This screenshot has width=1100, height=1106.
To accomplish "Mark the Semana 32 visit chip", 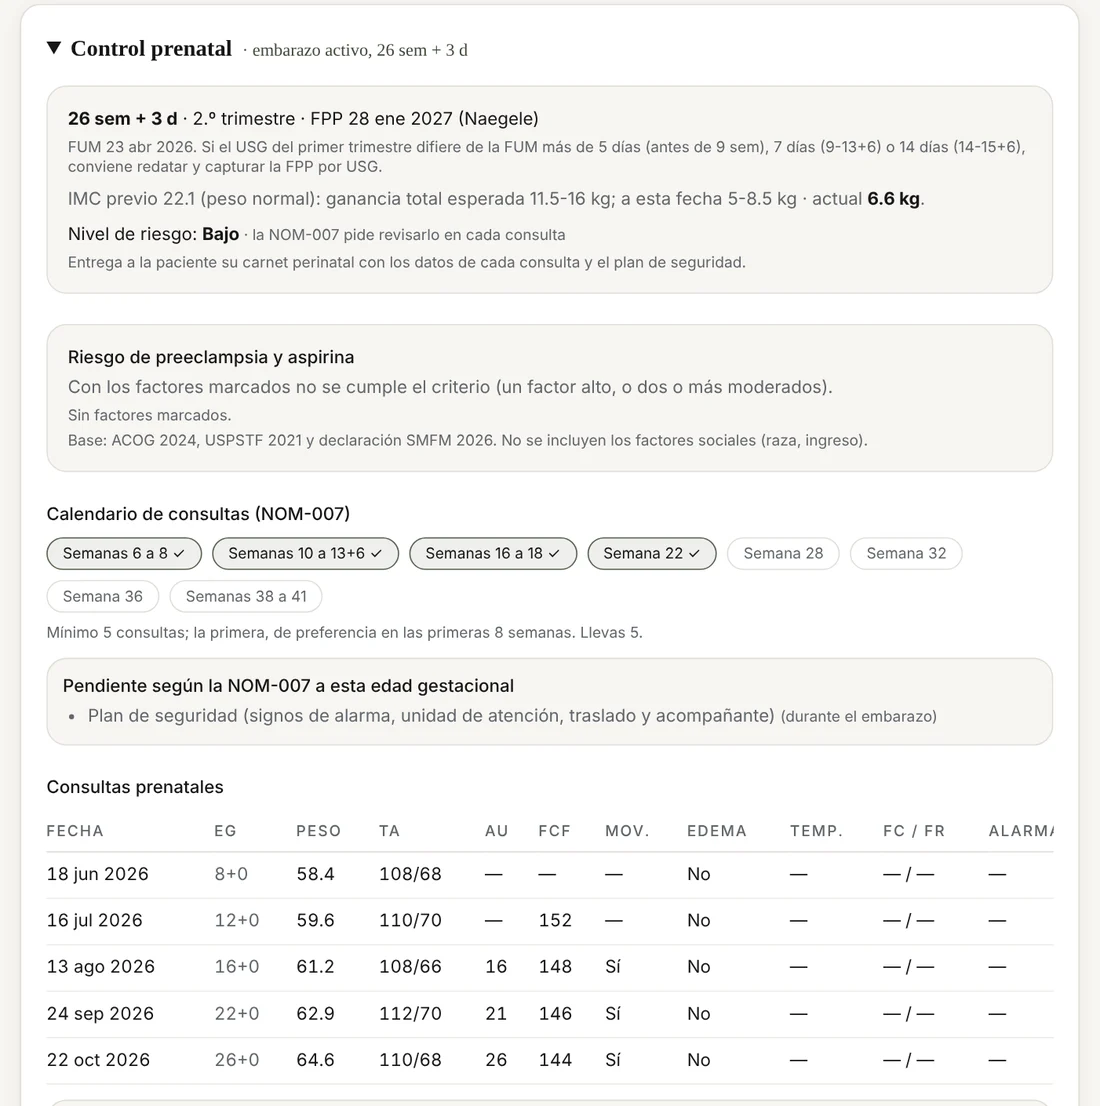I will [906, 554].
